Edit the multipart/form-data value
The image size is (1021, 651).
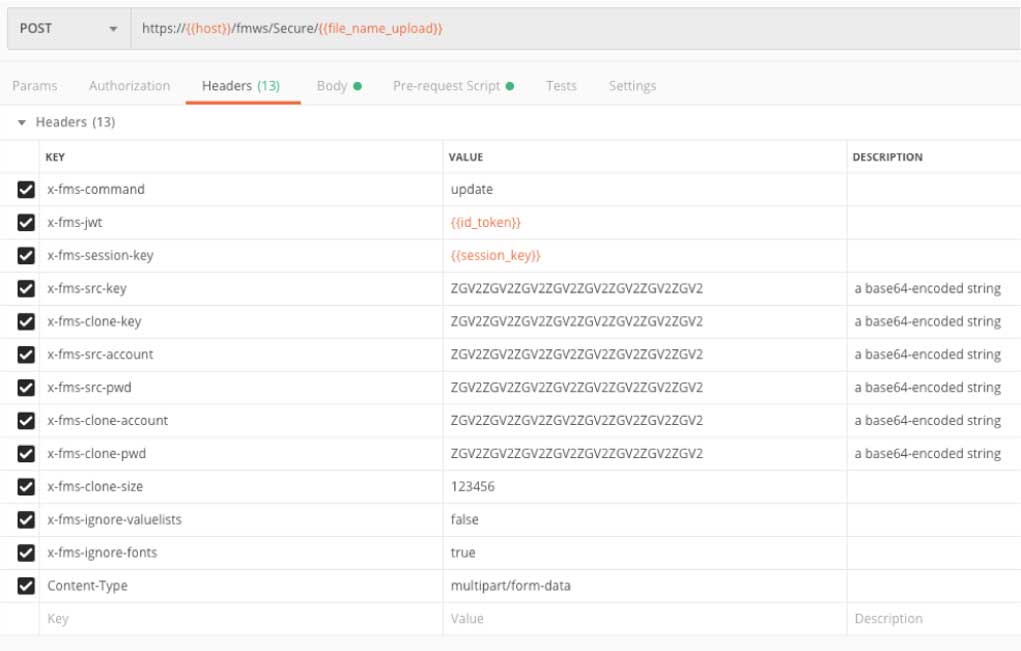510,586
